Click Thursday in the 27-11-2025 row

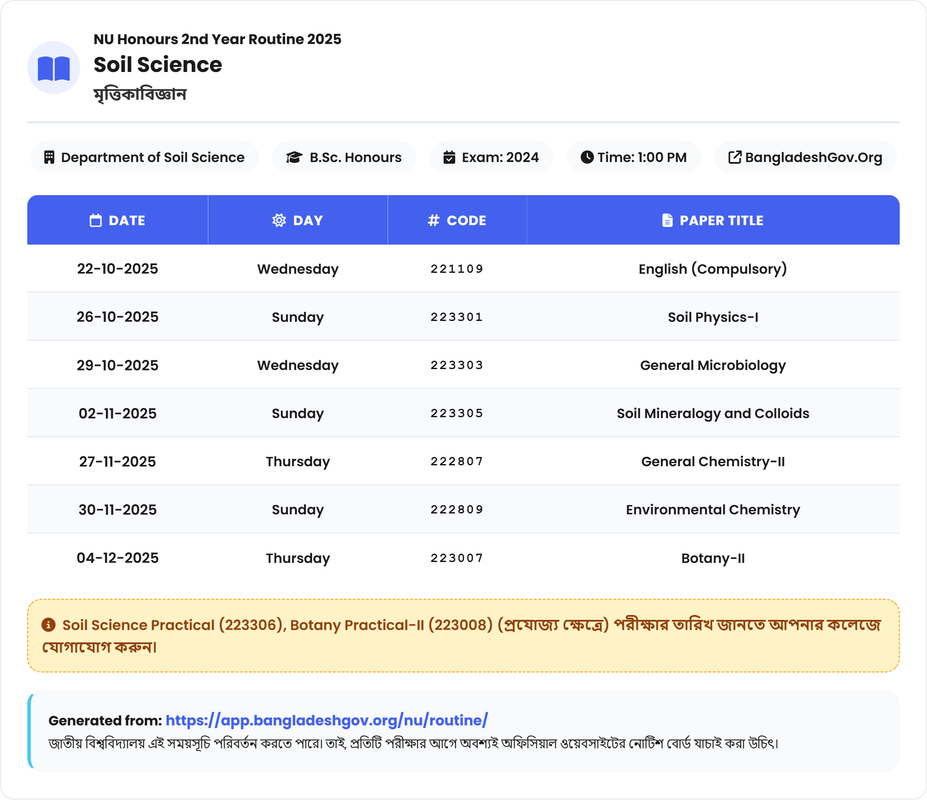coord(298,462)
